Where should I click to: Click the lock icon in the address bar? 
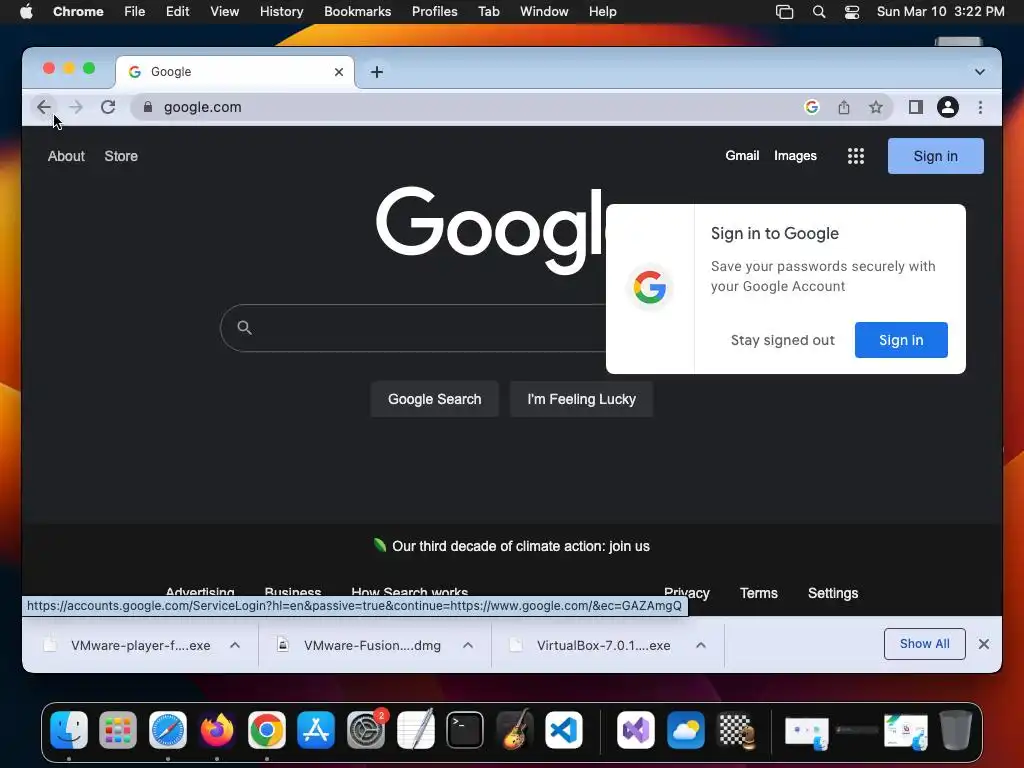pyautogui.click(x=148, y=107)
